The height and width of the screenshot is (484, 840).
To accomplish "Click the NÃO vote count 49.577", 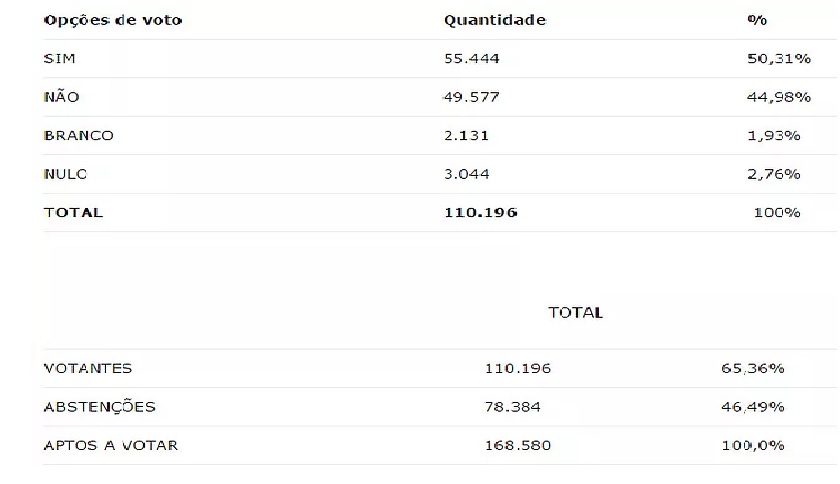I will tap(471, 97).
